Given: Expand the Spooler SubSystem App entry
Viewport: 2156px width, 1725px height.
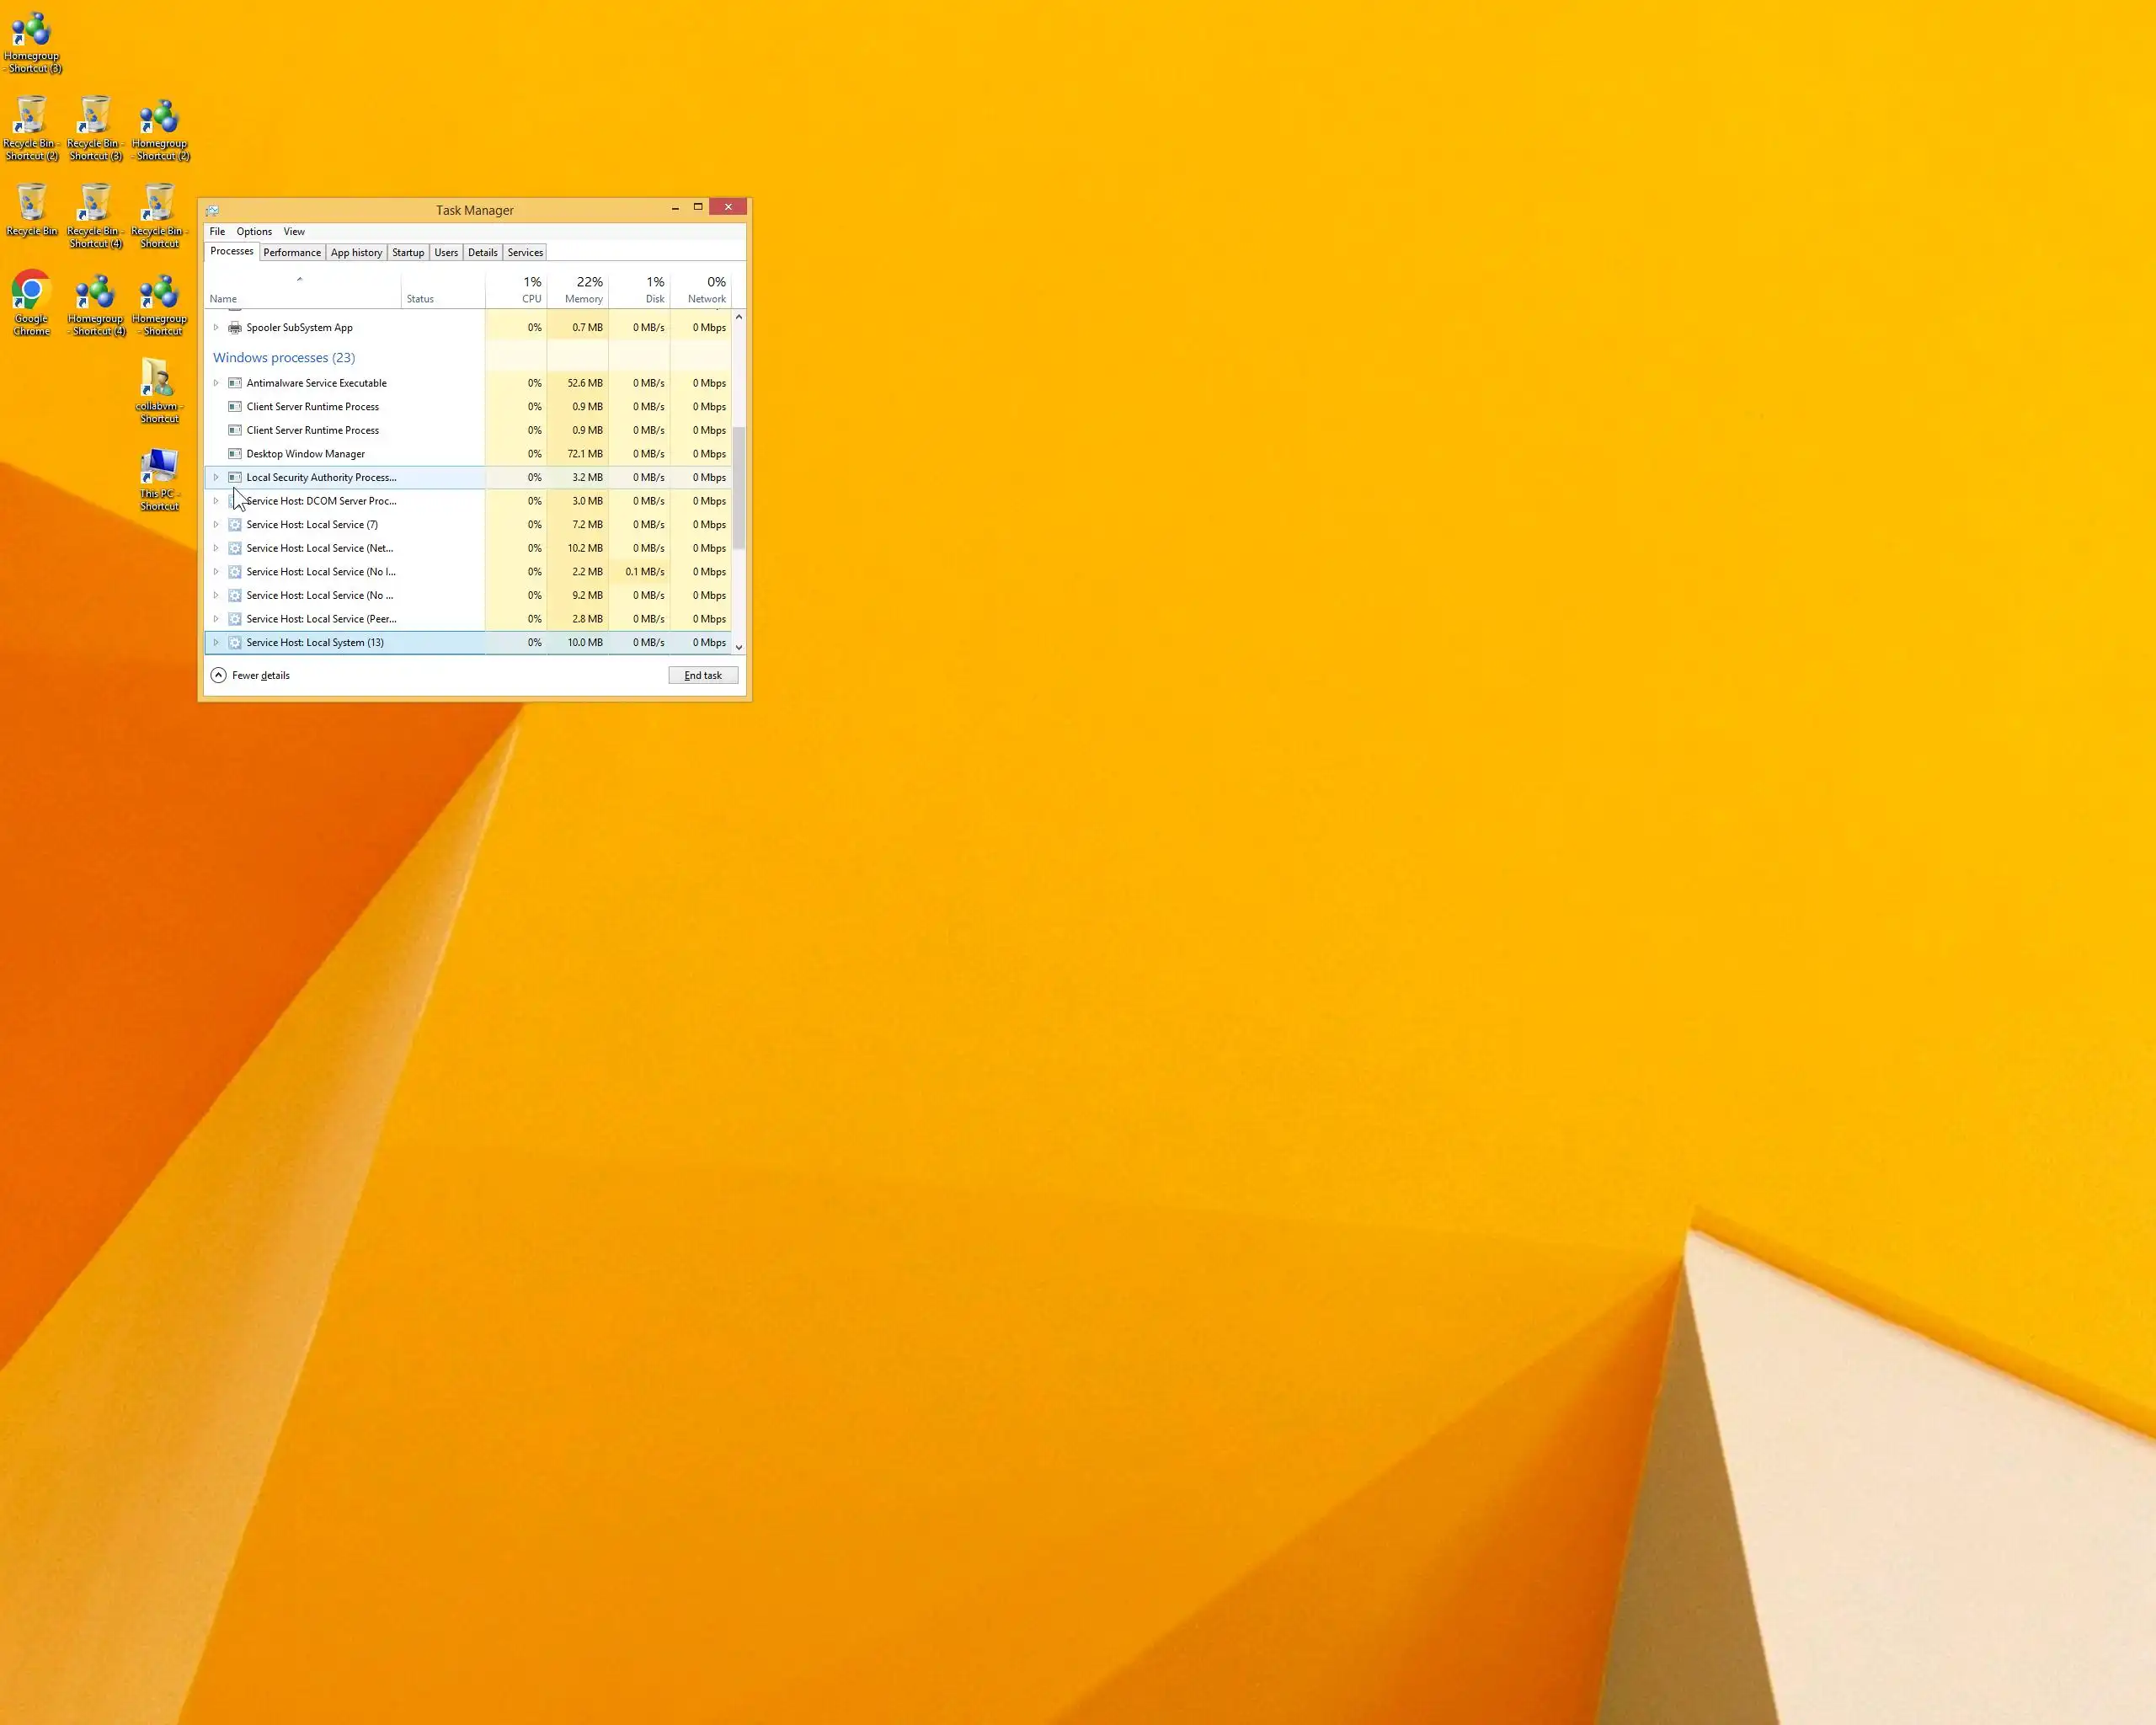Looking at the screenshot, I should tap(216, 328).
